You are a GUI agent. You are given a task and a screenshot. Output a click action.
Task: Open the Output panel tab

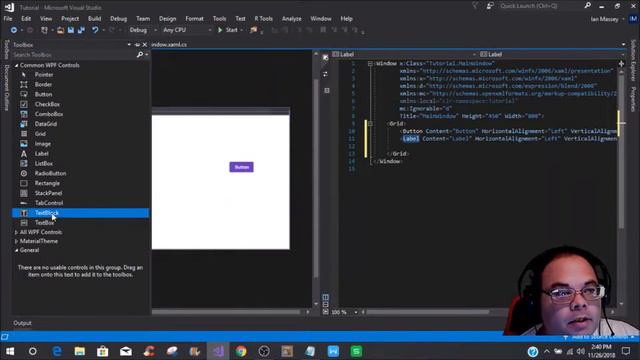[22, 323]
